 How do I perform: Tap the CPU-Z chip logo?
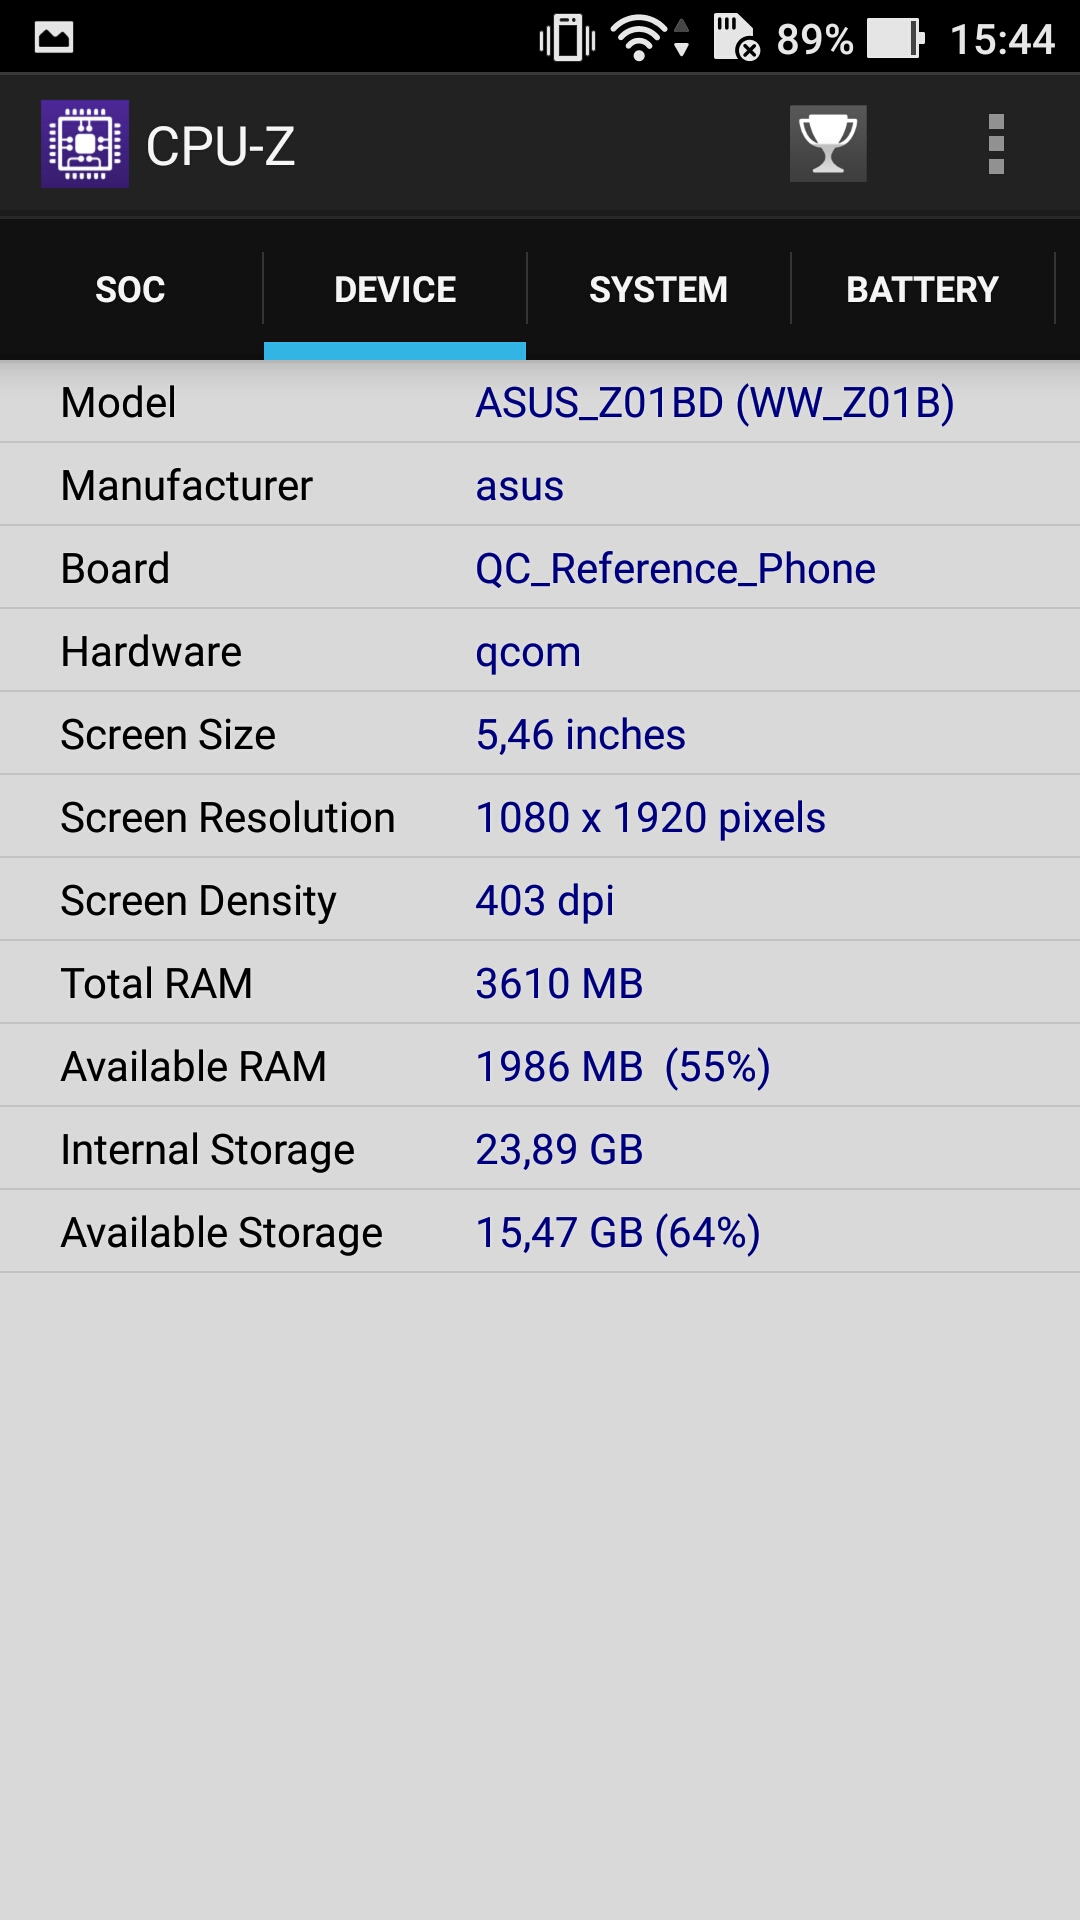point(85,144)
